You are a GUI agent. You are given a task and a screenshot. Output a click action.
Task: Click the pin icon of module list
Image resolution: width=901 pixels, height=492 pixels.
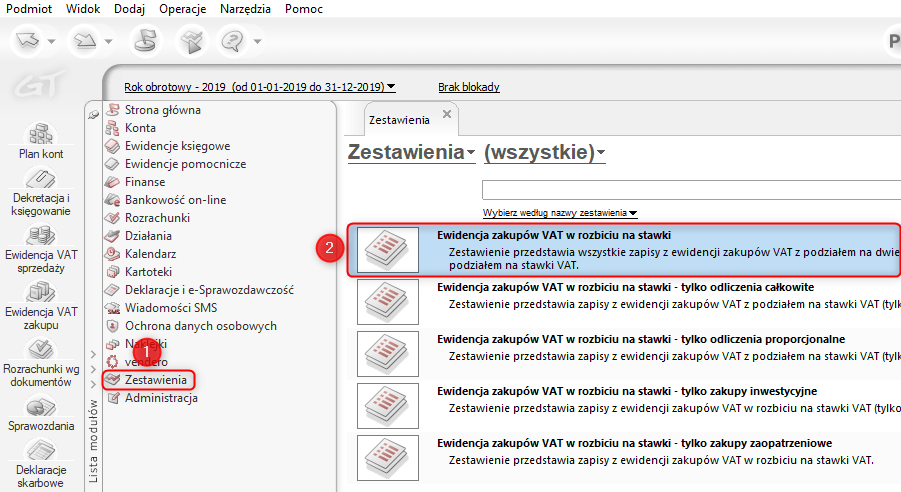(94, 115)
